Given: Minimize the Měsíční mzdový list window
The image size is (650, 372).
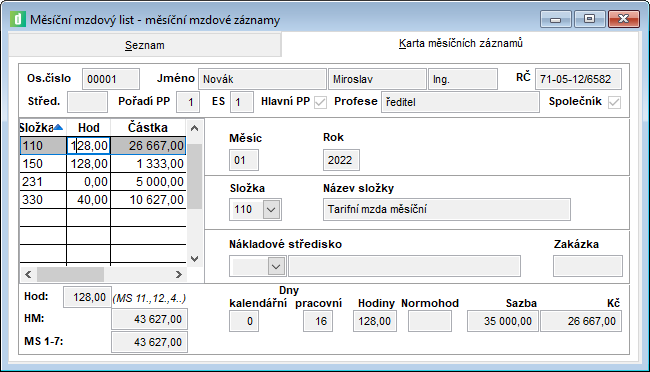Looking at the screenshot, I should pyautogui.click(x=556, y=19).
